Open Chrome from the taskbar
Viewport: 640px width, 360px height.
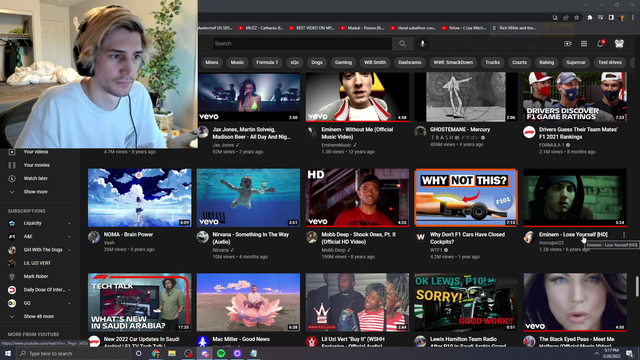[156, 353]
